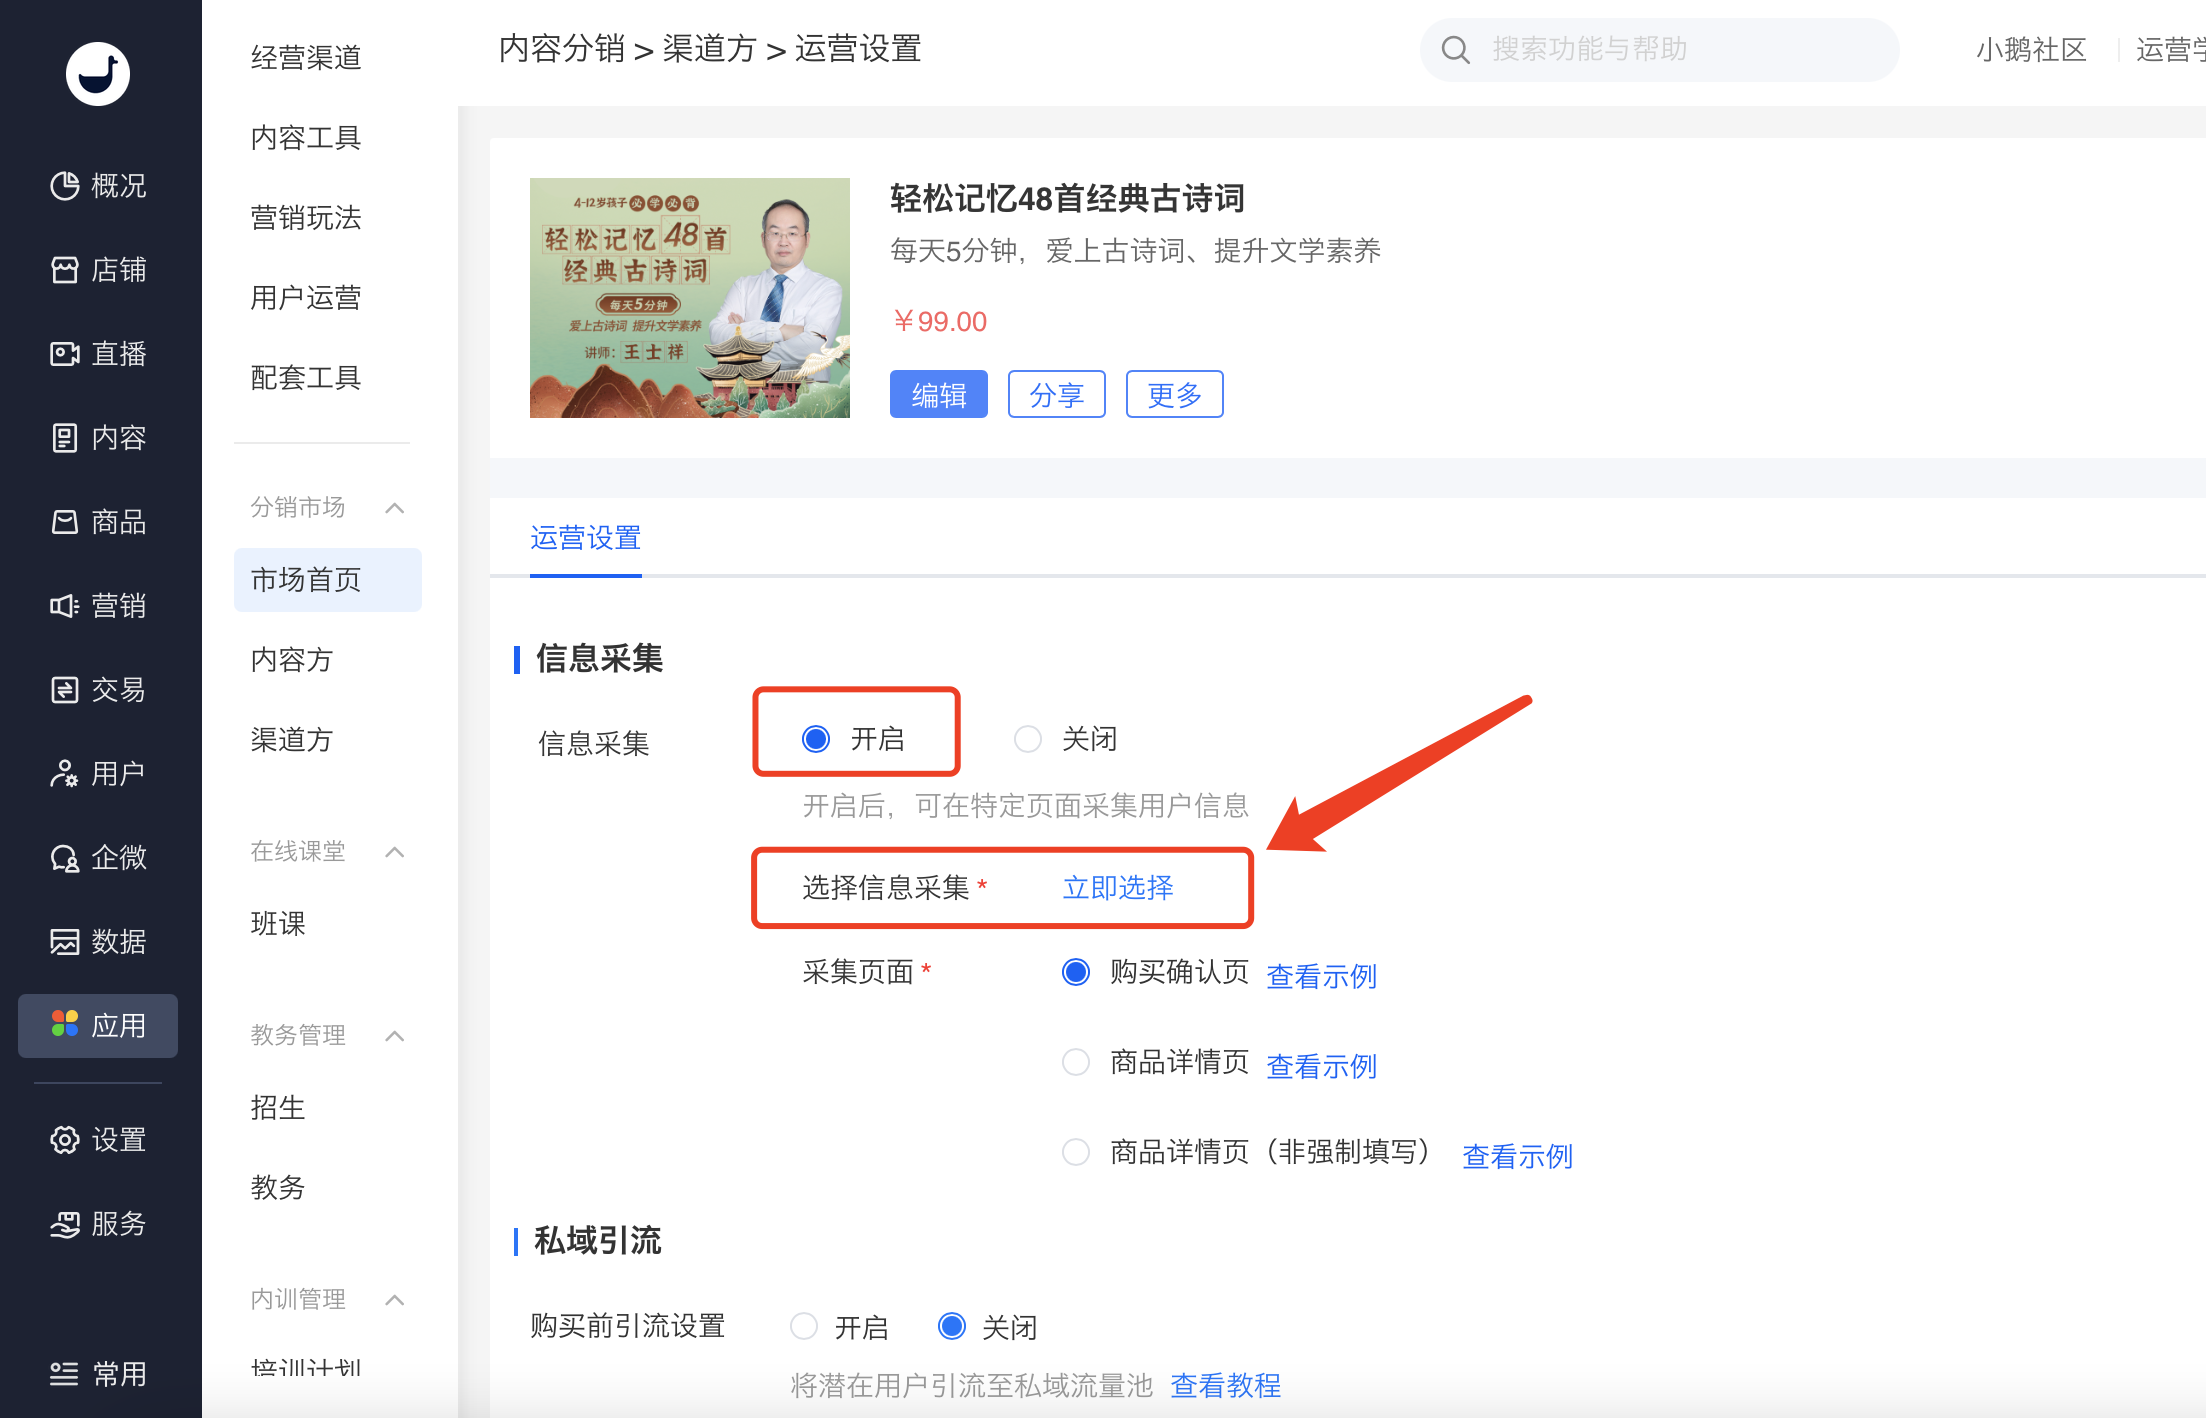This screenshot has height=1418, width=2206.
Task: Open 配套工具 in the secondary menu
Action: tap(306, 378)
